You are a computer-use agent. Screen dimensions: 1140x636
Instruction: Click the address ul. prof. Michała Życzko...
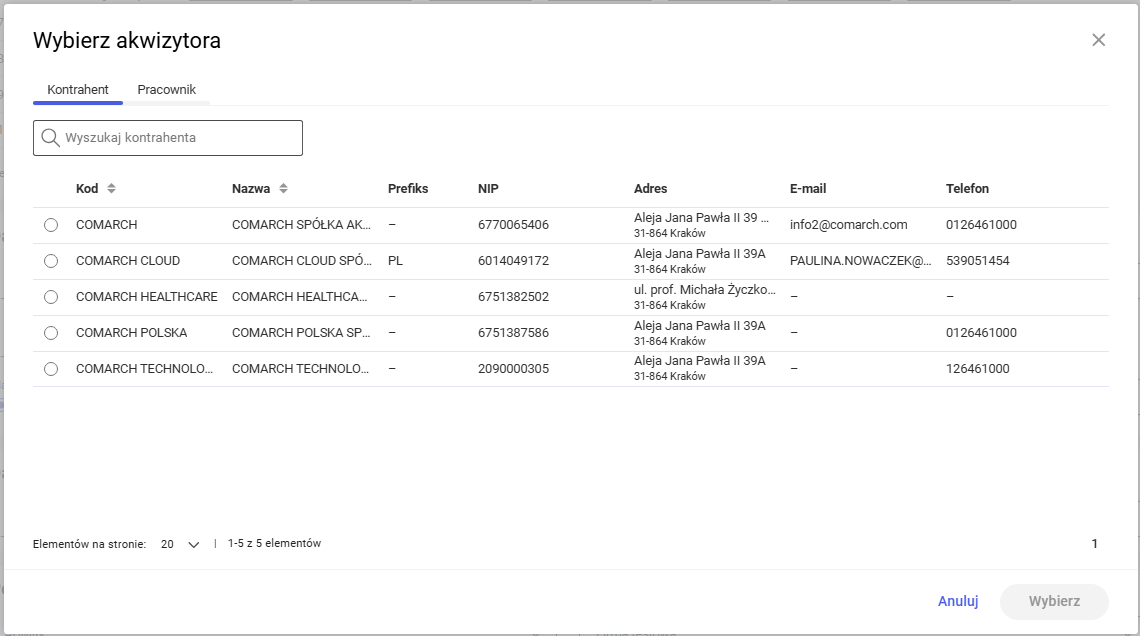(705, 289)
